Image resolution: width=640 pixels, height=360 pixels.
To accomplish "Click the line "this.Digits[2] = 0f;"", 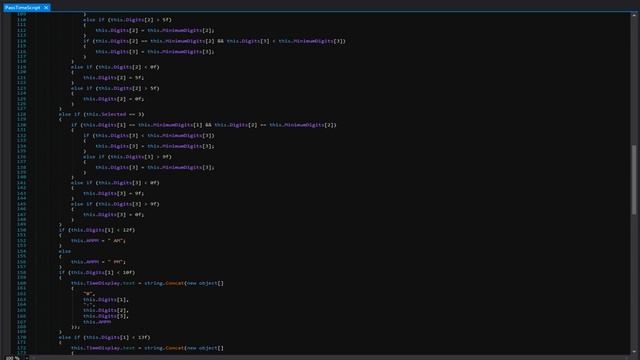I will point(114,99).
